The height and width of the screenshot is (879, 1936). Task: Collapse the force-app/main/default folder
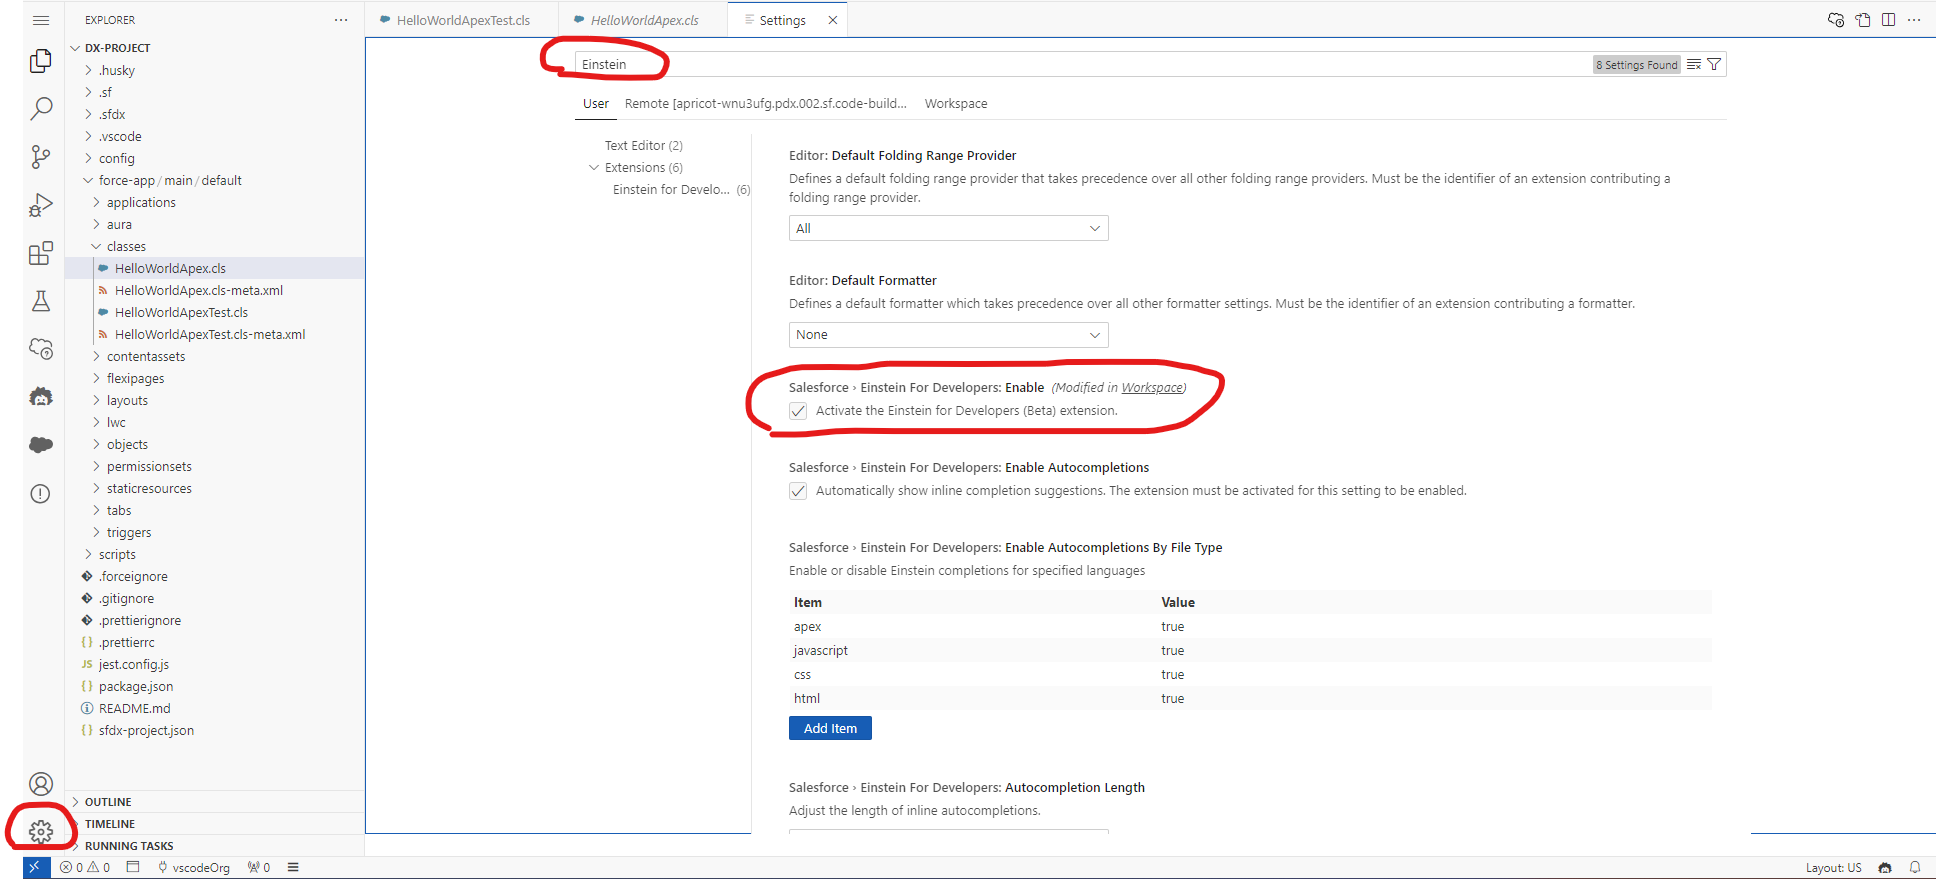[x=89, y=180]
